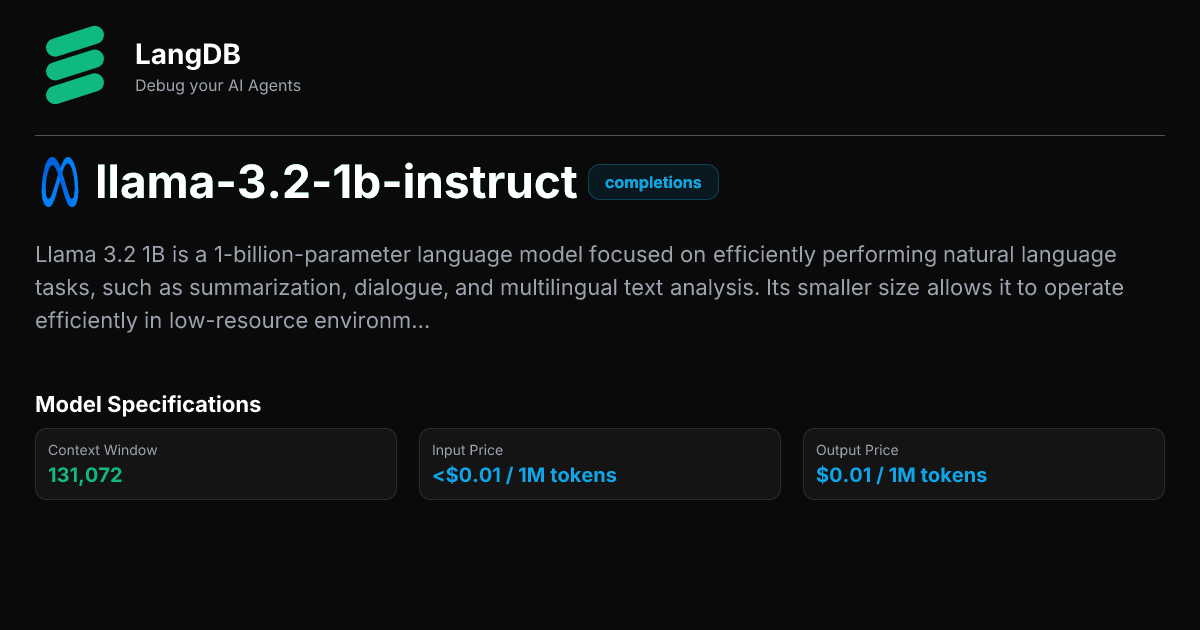The image size is (1200, 630).
Task: Select the <$0.01 / 1M tokens input value
Action: tap(524, 475)
